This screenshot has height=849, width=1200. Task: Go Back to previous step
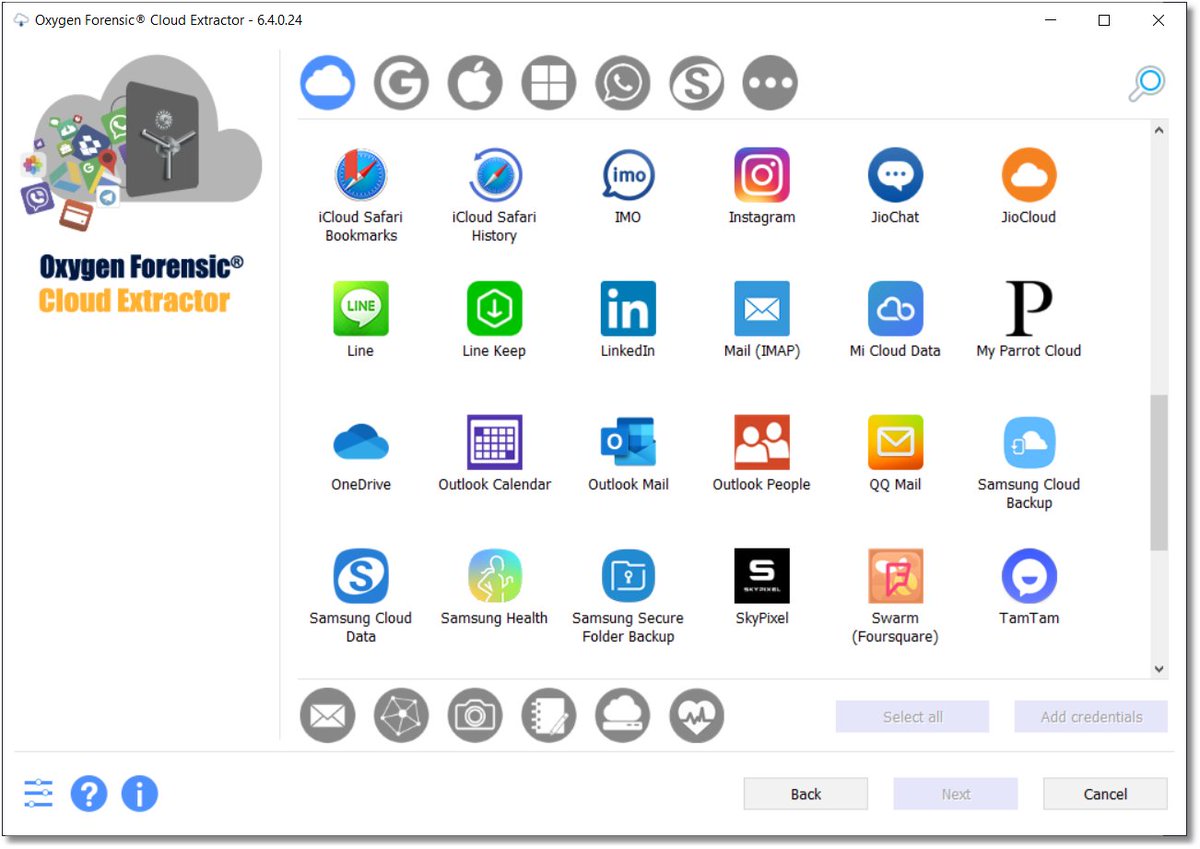[806, 794]
